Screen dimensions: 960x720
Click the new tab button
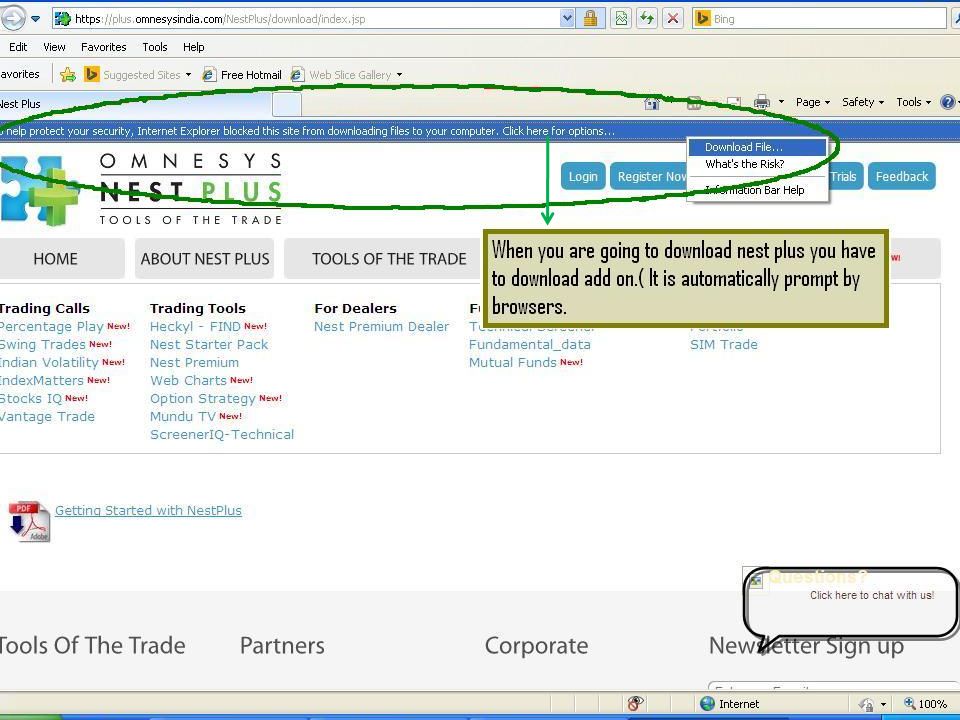point(287,104)
